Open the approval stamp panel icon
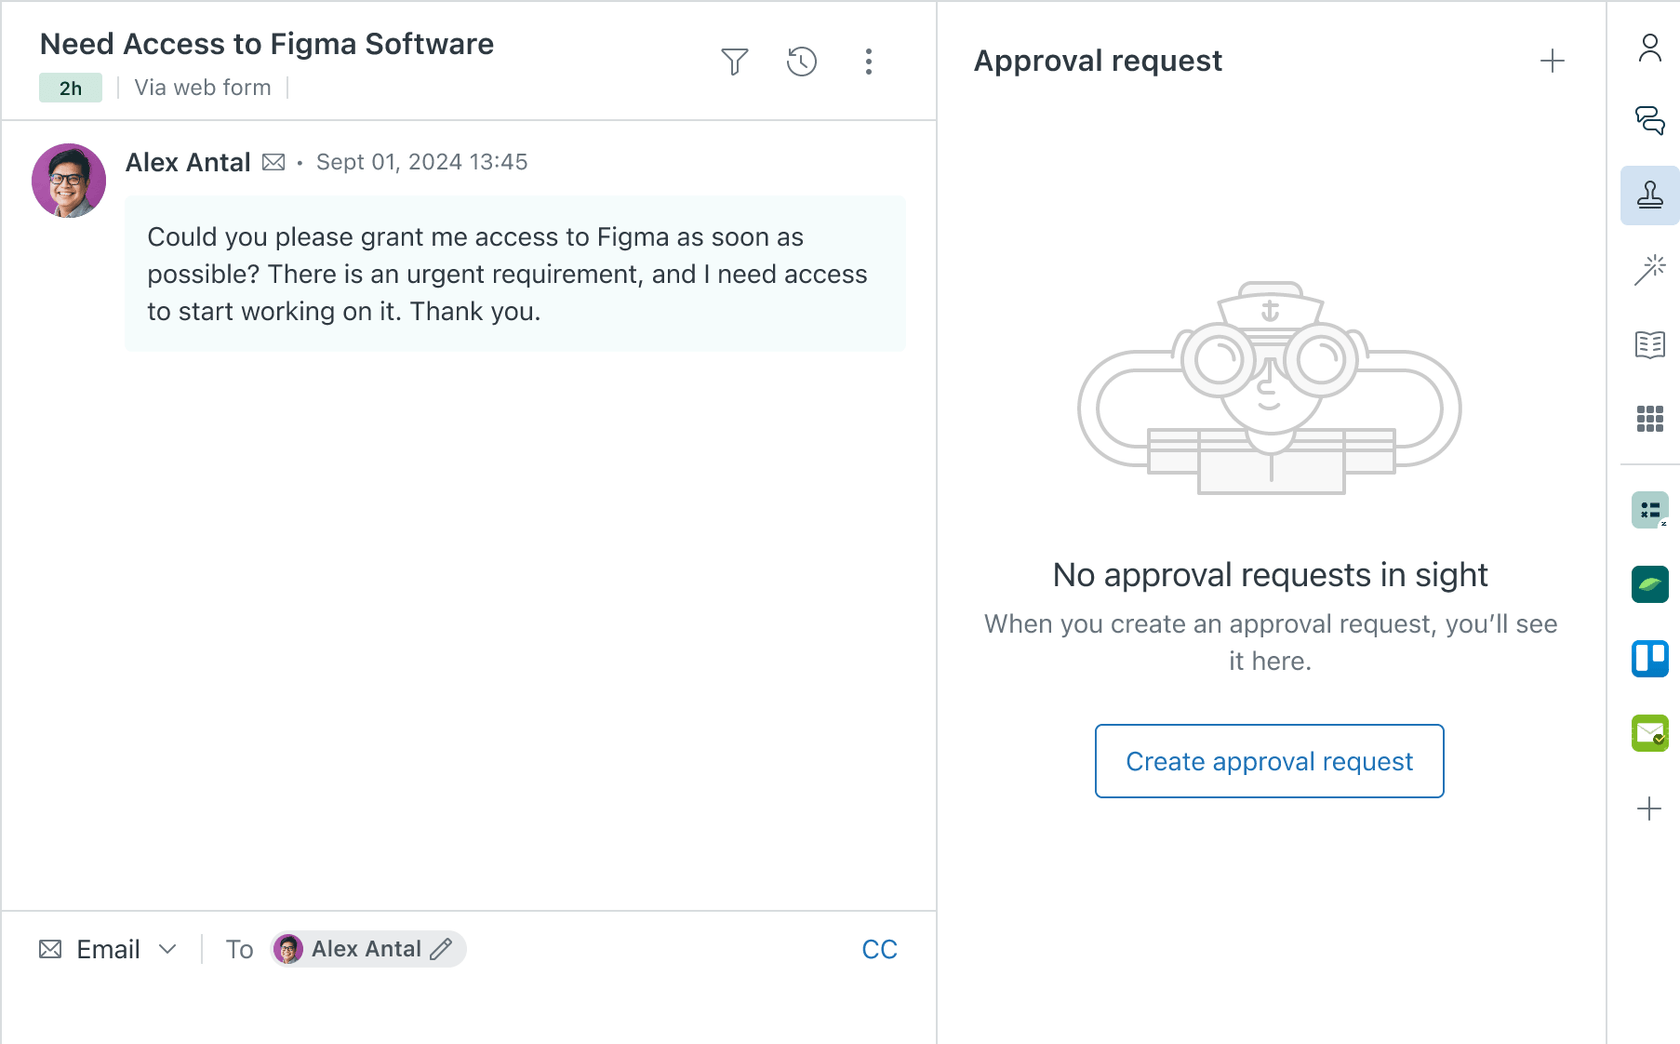Image resolution: width=1680 pixels, height=1044 pixels. tap(1650, 195)
